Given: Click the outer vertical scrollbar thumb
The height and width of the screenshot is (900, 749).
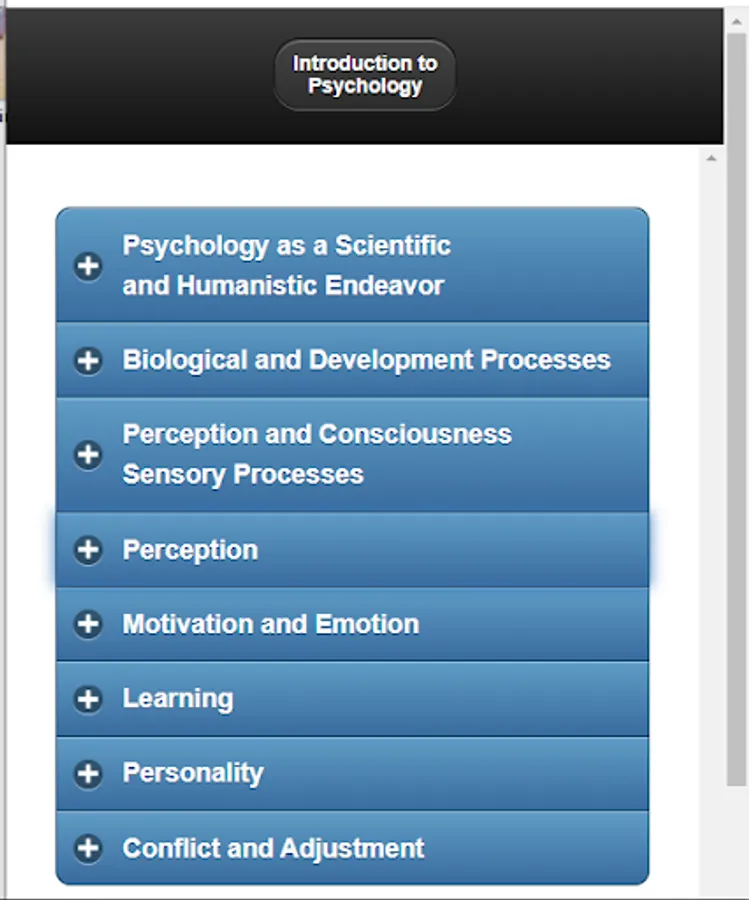Looking at the screenshot, I should [x=736, y=410].
